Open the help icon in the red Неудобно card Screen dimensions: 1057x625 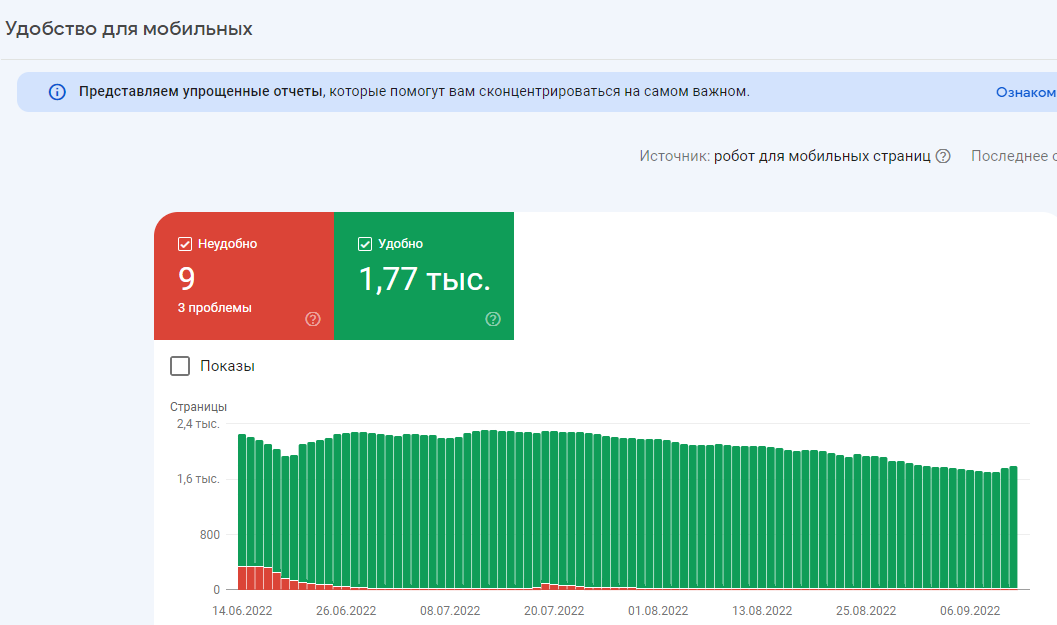(313, 319)
